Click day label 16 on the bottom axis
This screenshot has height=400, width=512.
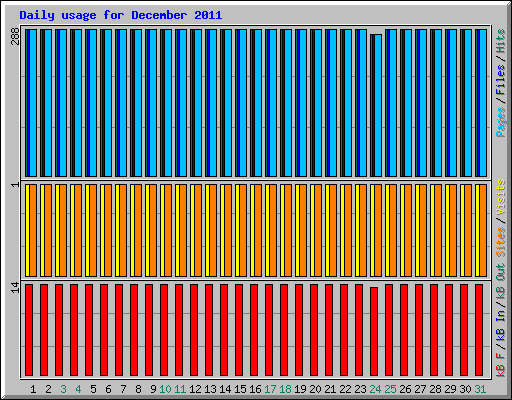[x=255, y=389]
